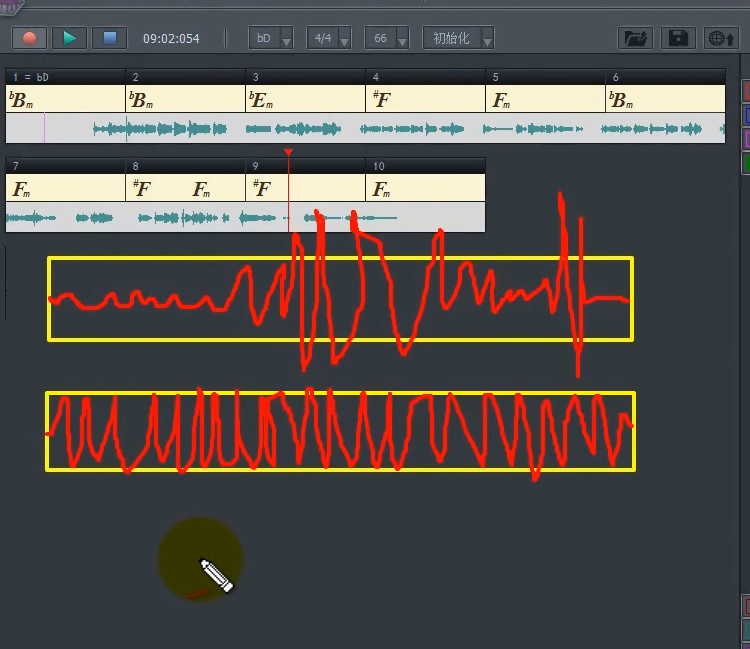Select the bEm chord in measure 3
This screenshot has height=649, width=750.
point(261,100)
